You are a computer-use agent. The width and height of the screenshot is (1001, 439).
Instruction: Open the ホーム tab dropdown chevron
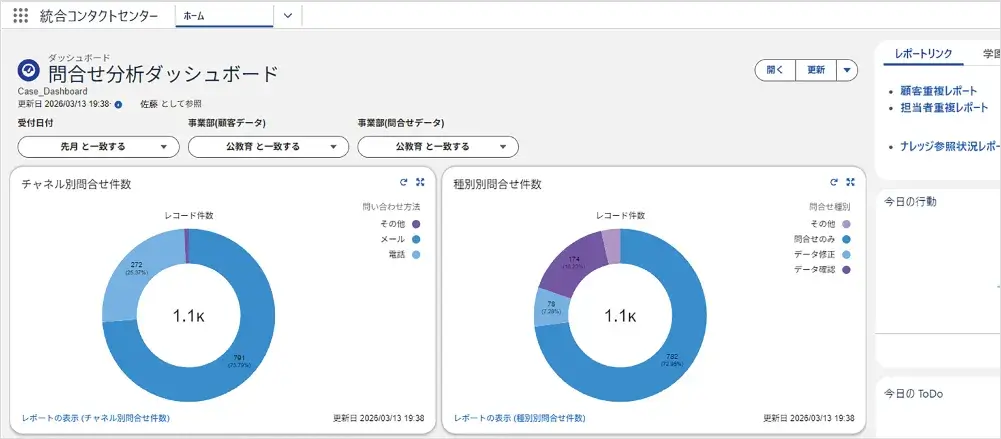coord(287,16)
